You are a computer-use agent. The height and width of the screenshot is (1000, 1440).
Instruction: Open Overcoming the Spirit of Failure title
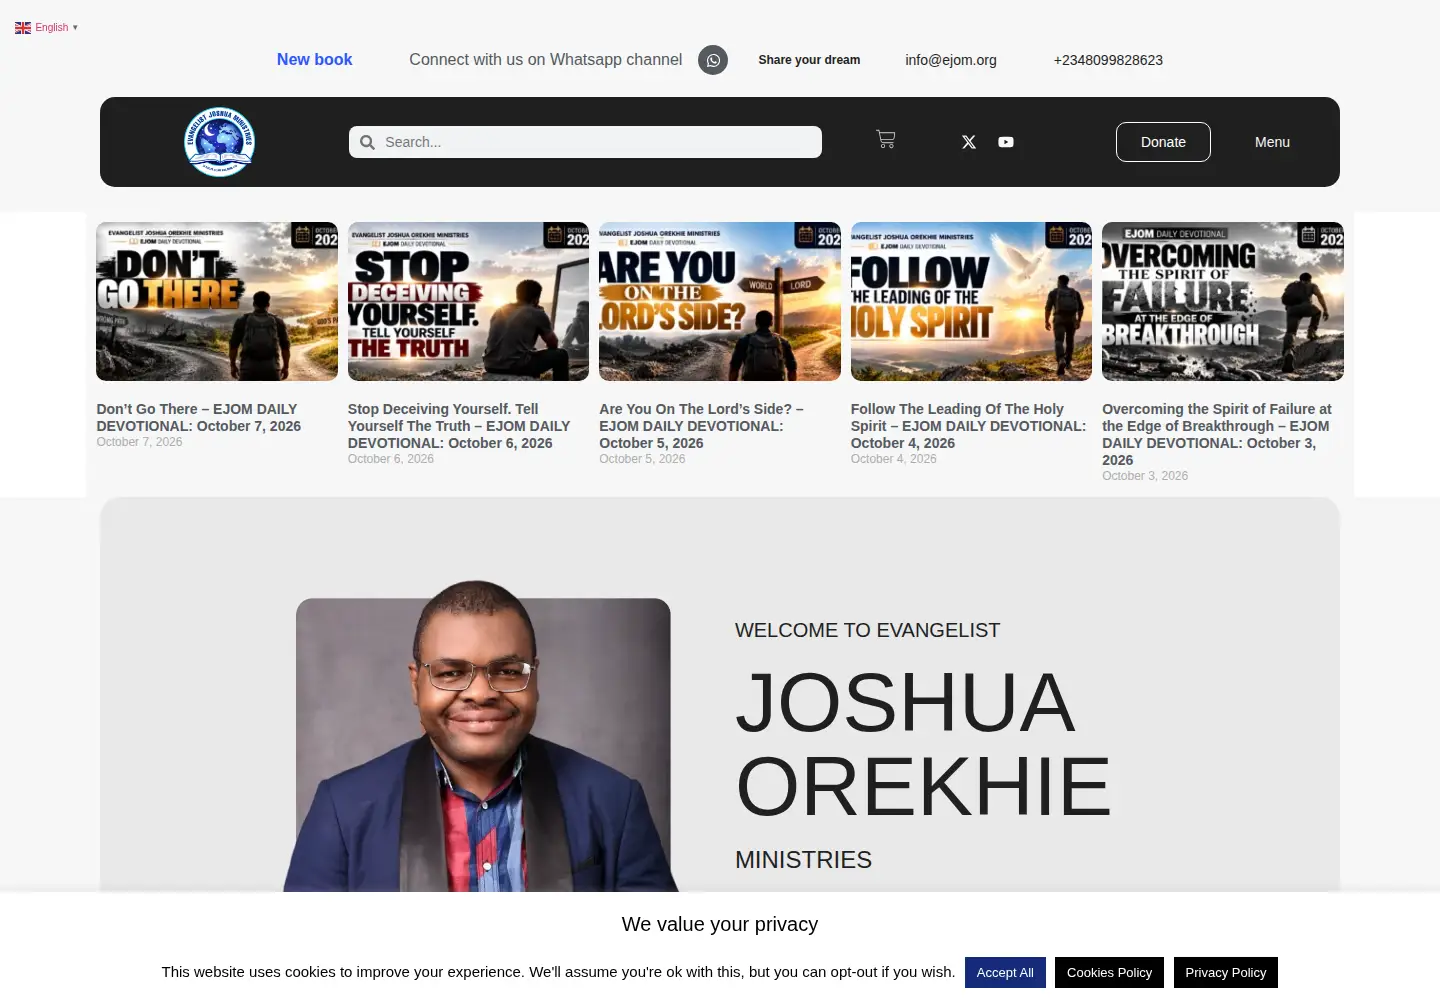point(1217,434)
